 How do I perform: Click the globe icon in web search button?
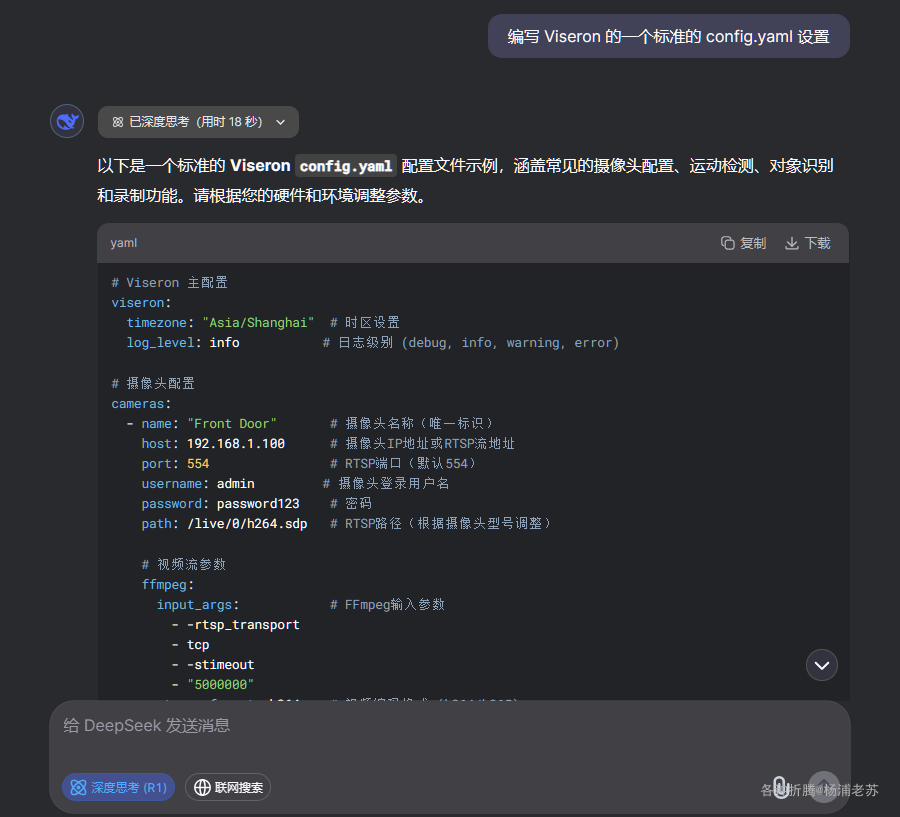pyautogui.click(x=202, y=787)
